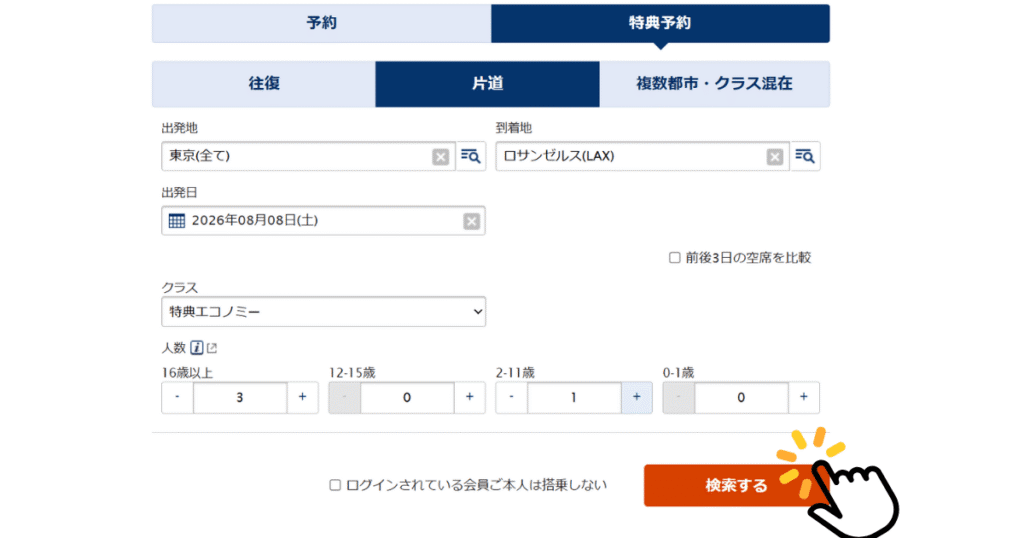The height and width of the screenshot is (538, 1024).
Task: Open the departure airport search icon
Action: tap(471, 156)
